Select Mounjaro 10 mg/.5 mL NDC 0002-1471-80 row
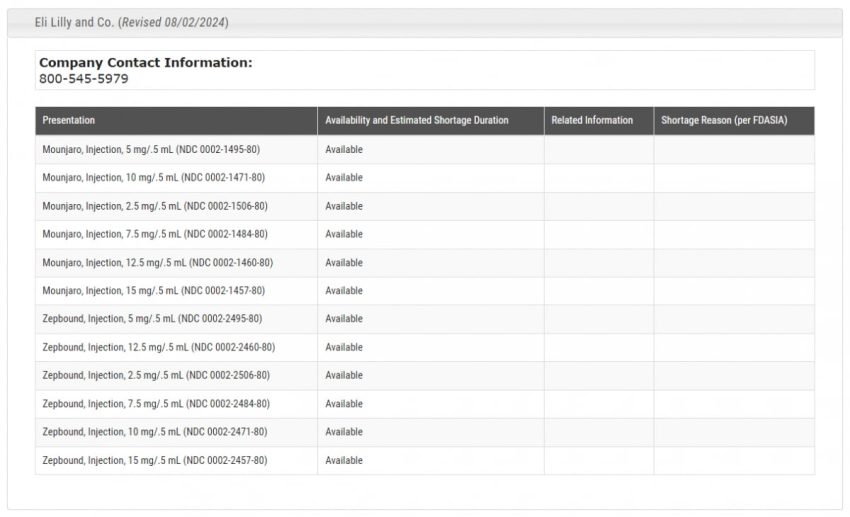The width and height of the screenshot is (850, 517). 424,178
